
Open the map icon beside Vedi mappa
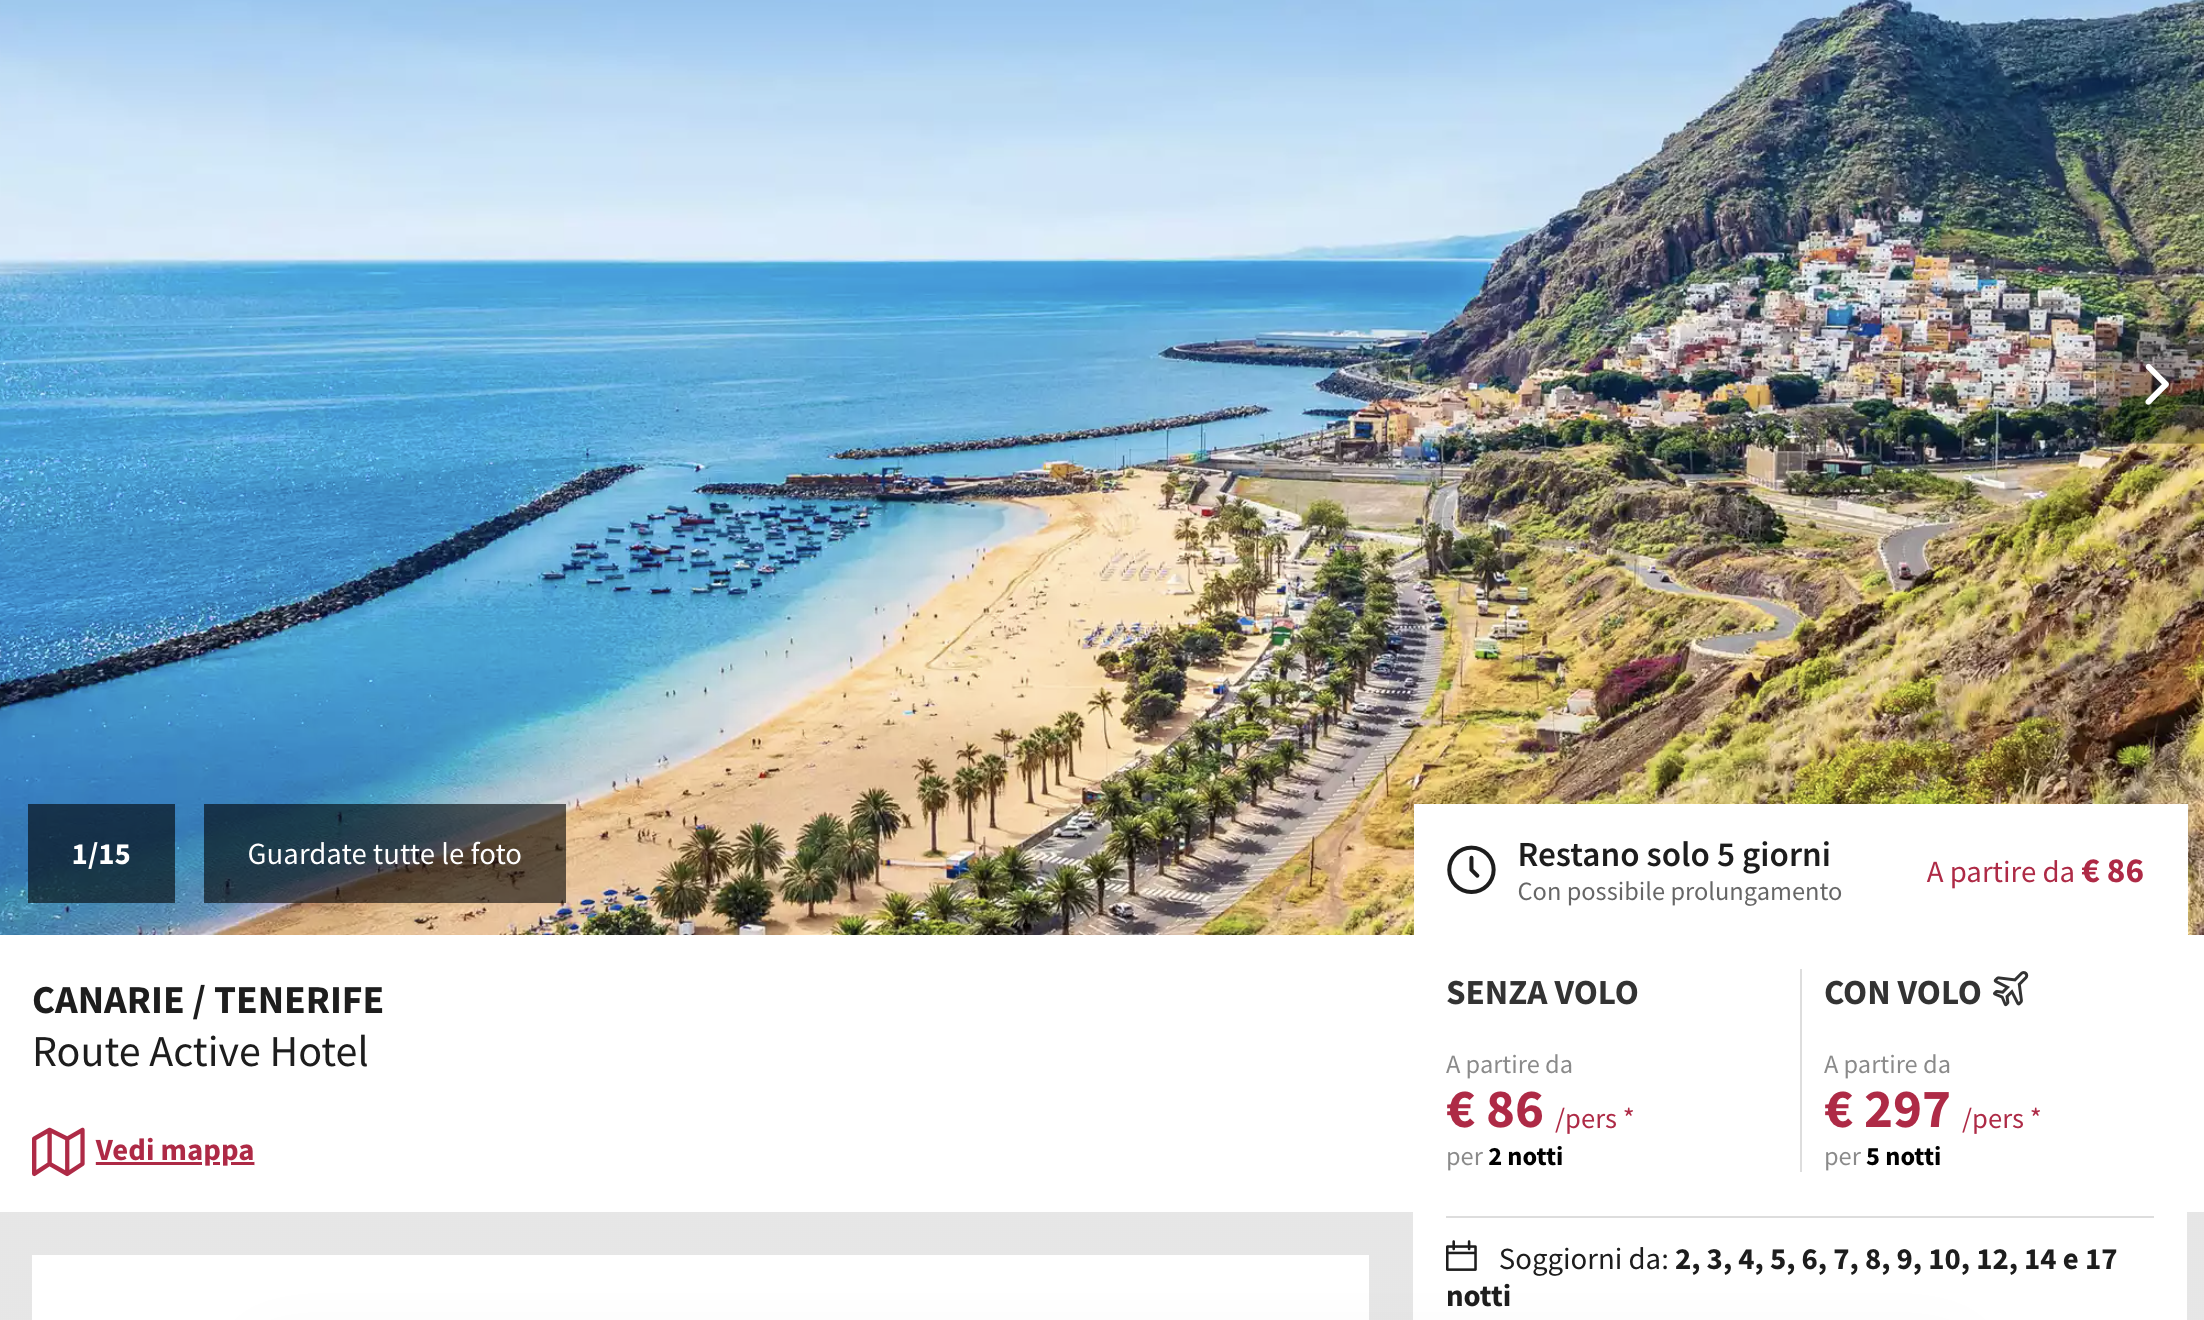click(x=58, y=1151)
